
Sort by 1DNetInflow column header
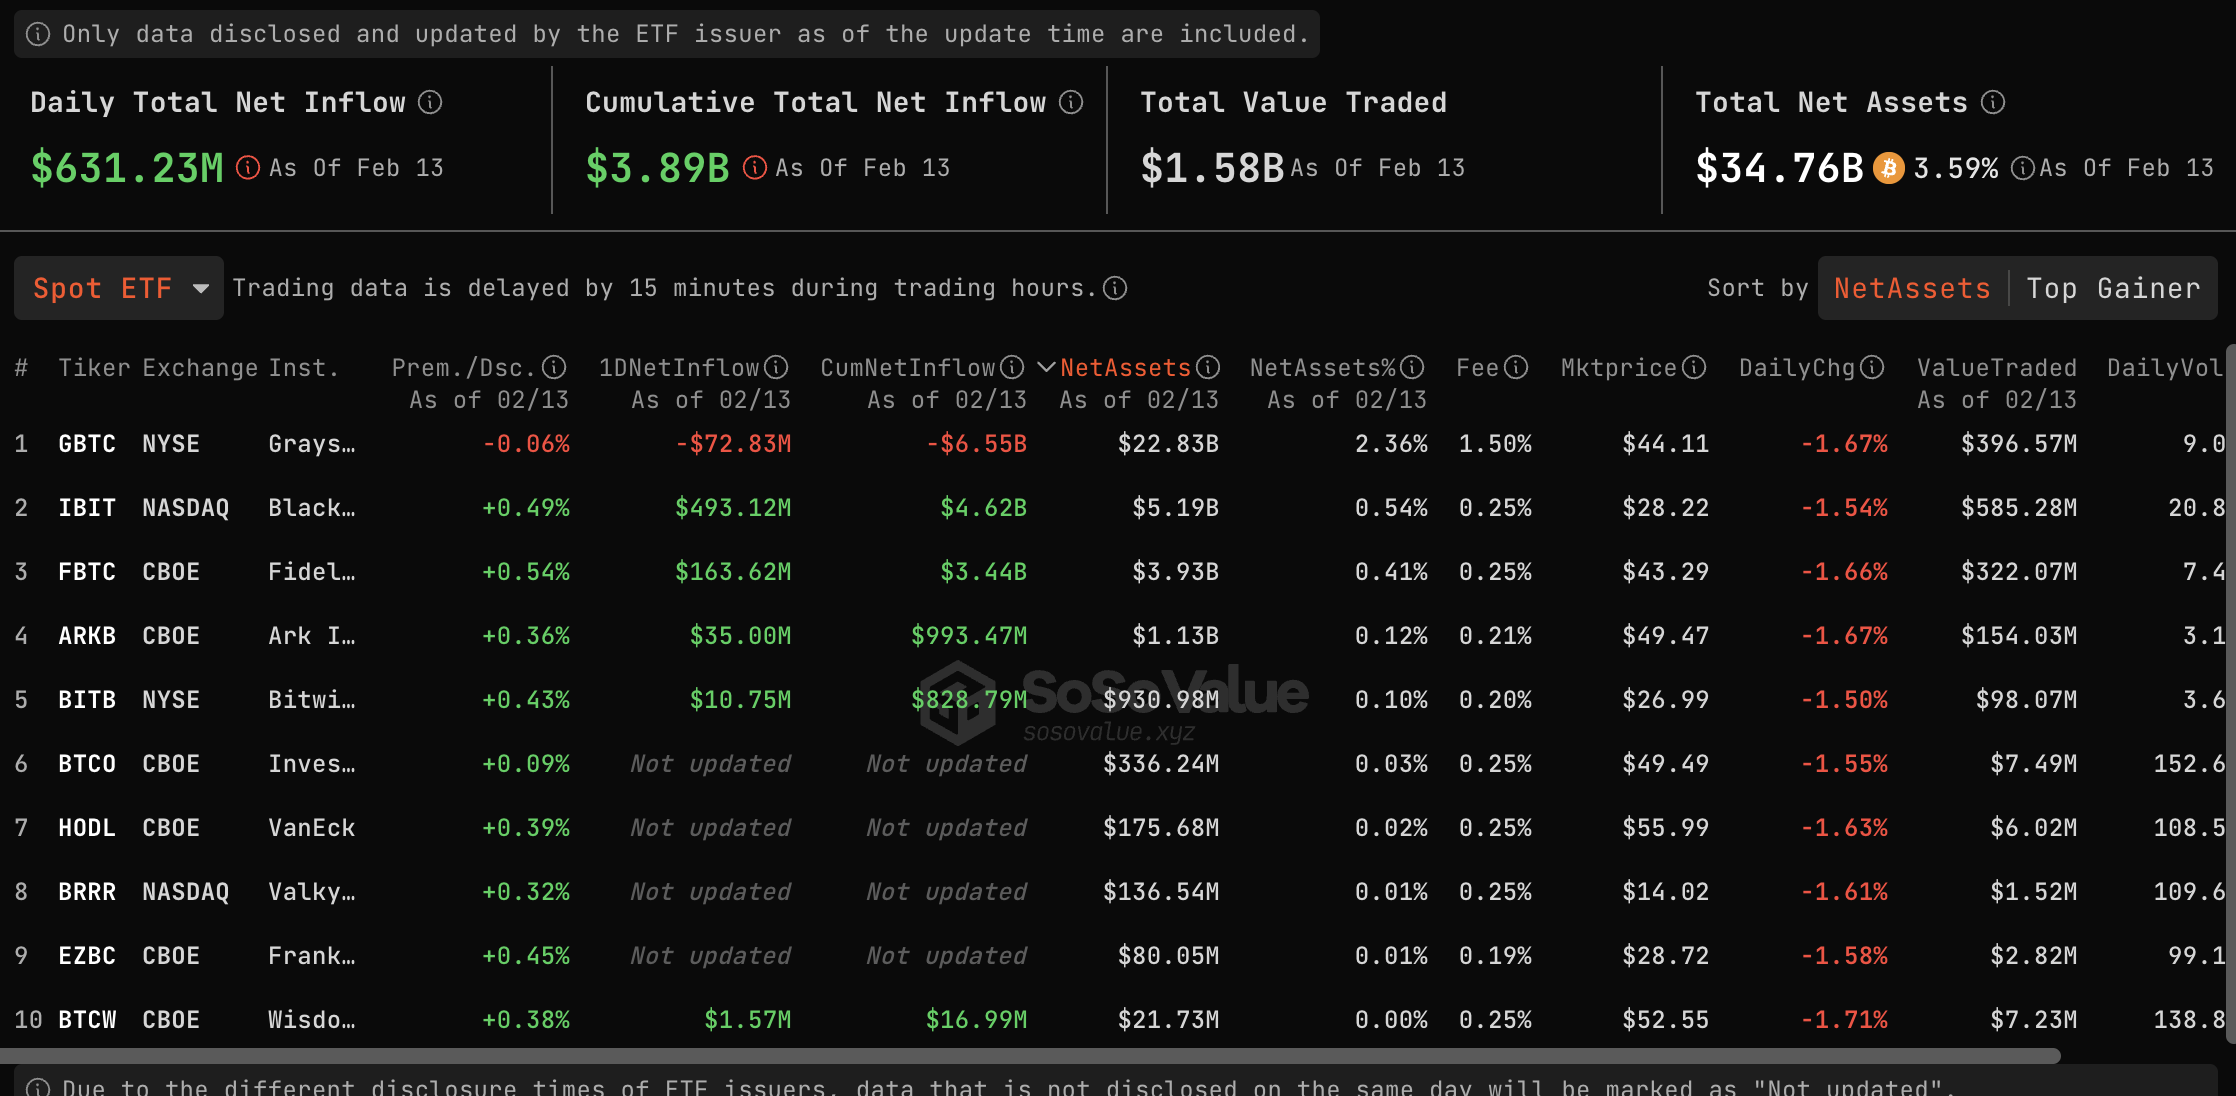(x=679, y=367)
